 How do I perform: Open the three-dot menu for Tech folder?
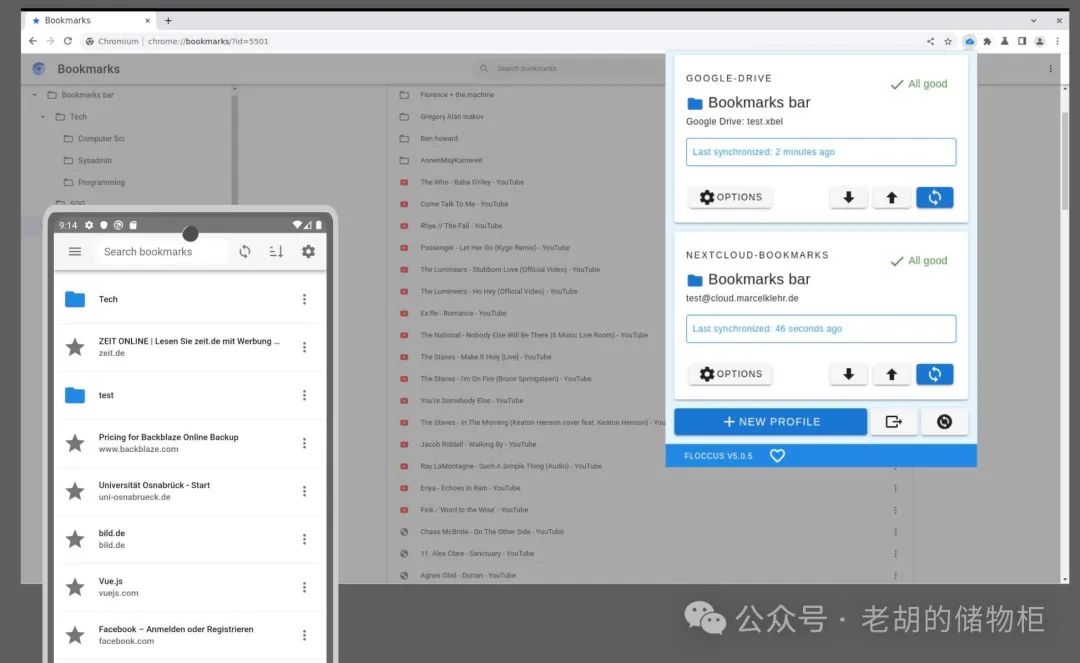click(x=304, y=299)
